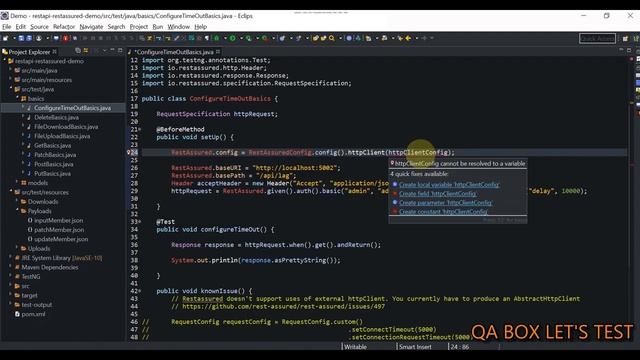Image resolution: width=640 pixels, height=360 pixels.
Task: Click the Last Edit Location icon
Action: tap(400, 38)
